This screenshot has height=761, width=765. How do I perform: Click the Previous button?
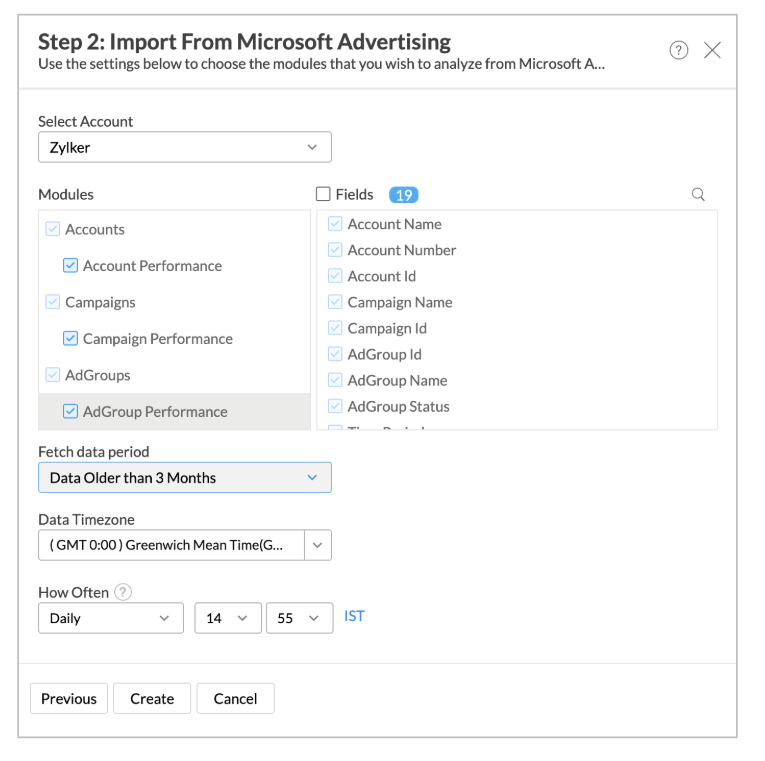69,699
